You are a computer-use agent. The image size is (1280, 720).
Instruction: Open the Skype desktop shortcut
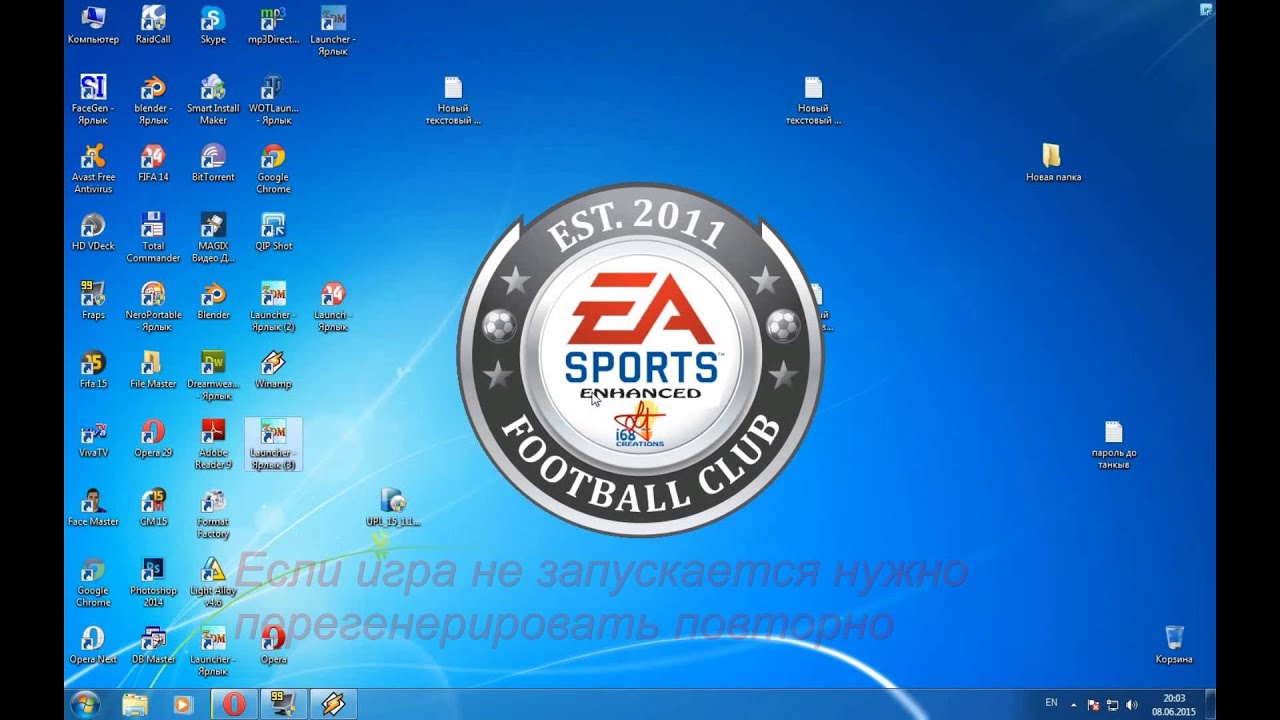213,25
